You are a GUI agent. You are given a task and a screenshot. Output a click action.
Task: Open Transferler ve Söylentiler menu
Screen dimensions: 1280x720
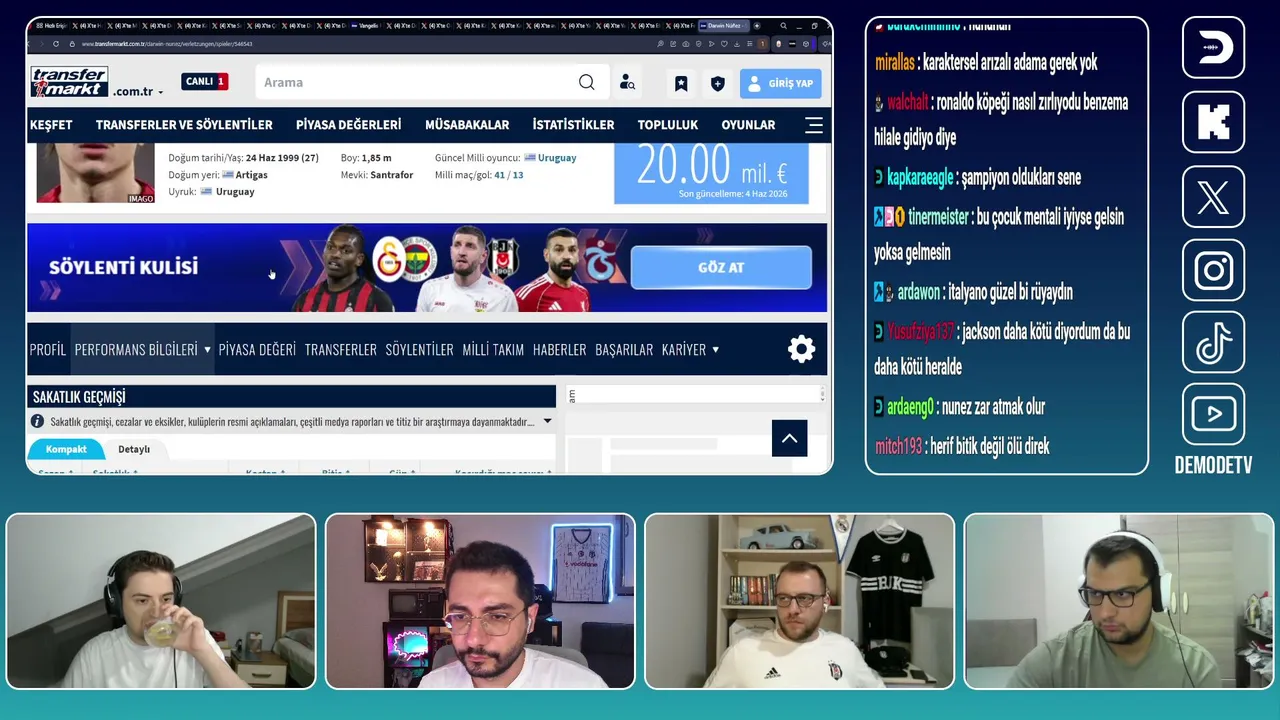click(184, 125)
